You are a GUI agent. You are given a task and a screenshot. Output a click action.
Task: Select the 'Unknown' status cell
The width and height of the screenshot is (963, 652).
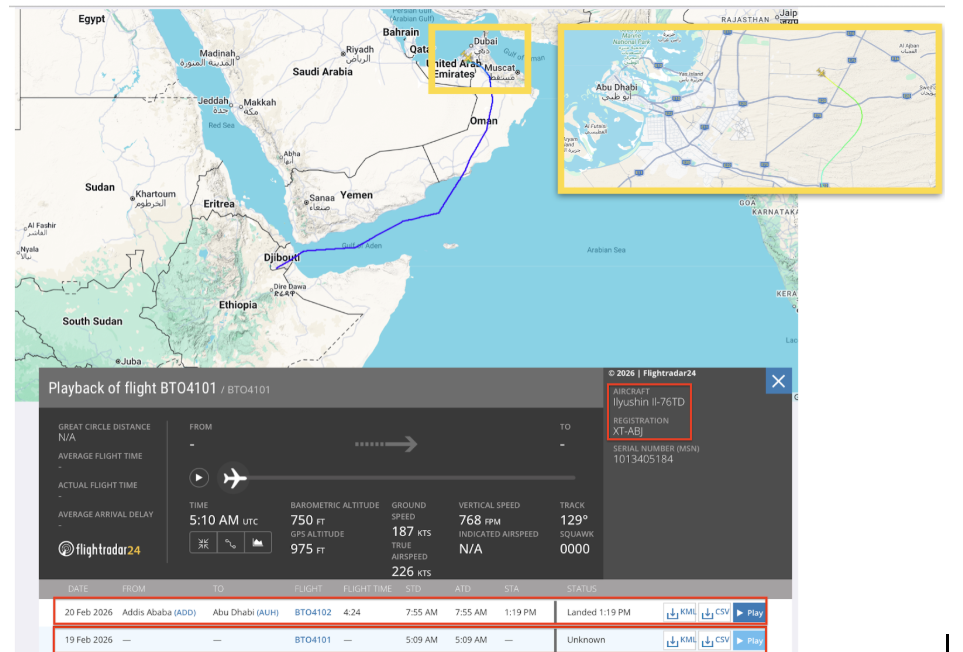pyautogui.click(x=586, y=640)
